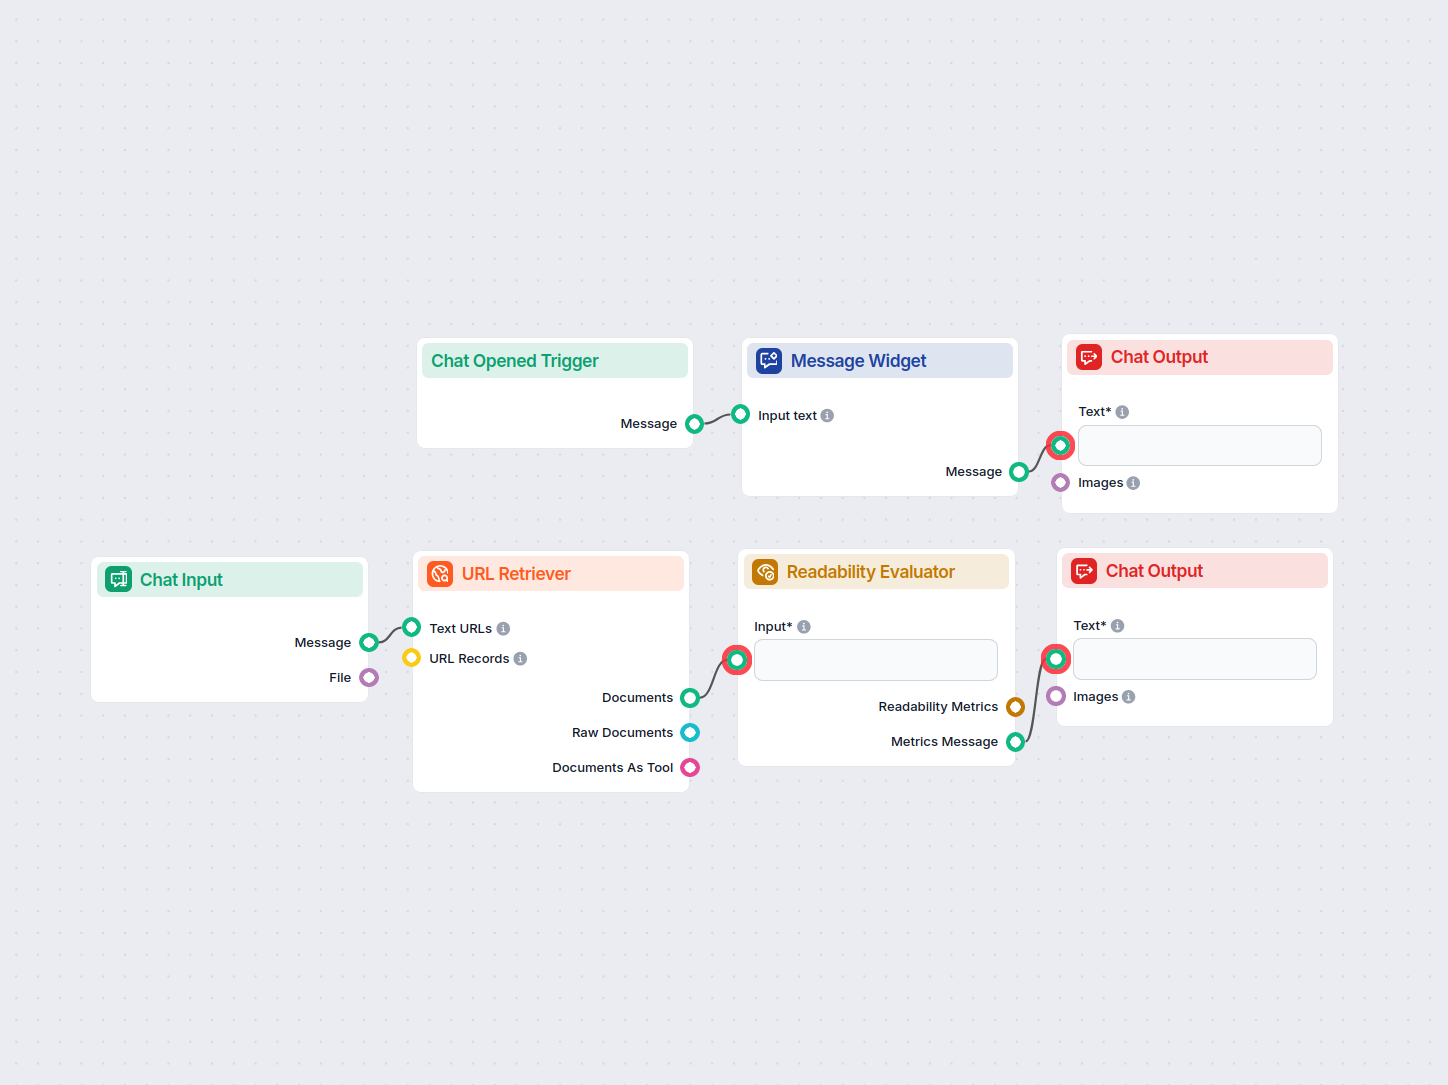Select the Readability Evaluator node title
The width and height of the screenshot is (1448, 1085).
[x=870, y=571]
